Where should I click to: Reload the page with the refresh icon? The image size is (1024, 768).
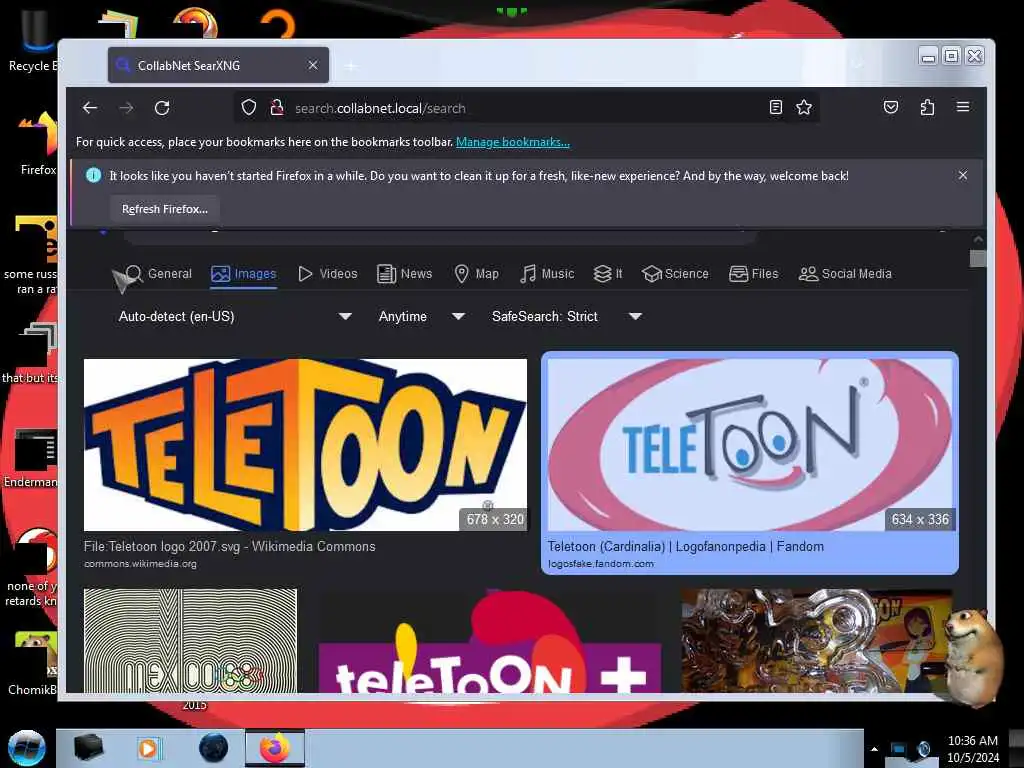tap(162, 108)
